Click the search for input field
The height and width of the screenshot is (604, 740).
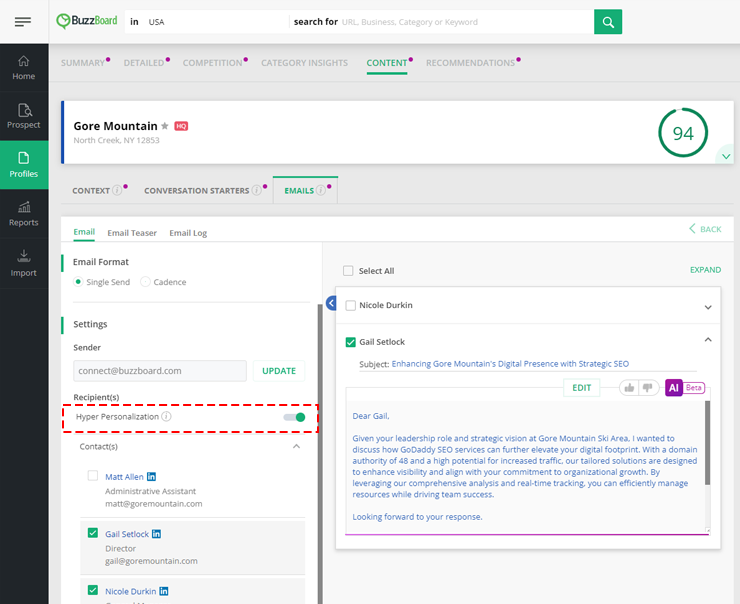[x=441, y=22]
